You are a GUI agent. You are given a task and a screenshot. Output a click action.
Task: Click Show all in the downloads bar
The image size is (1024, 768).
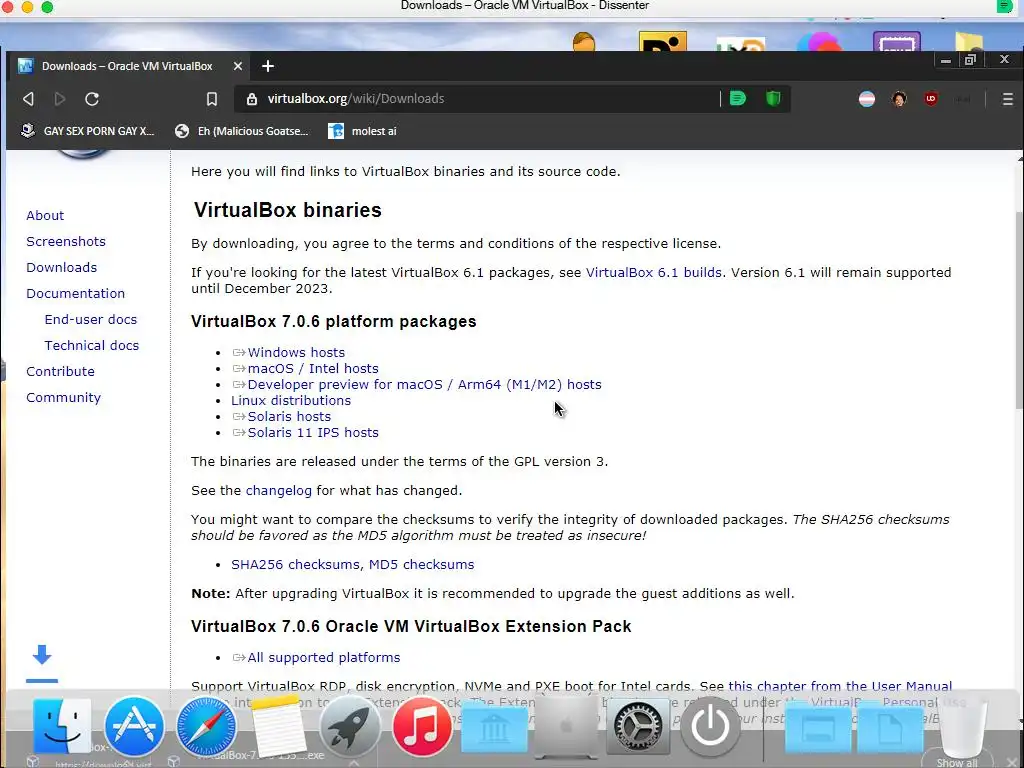(957, 763)
